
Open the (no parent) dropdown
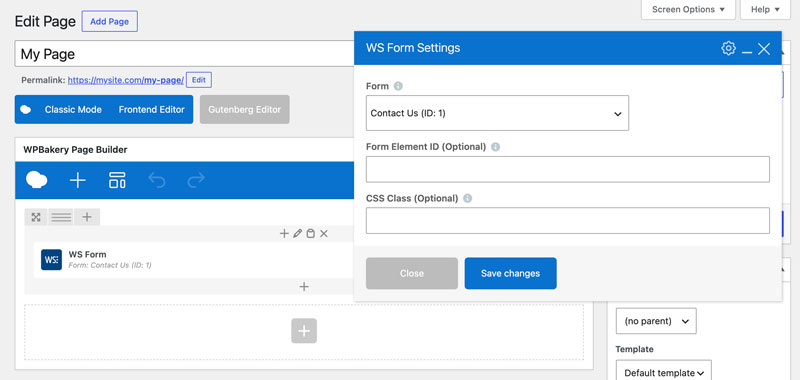click(656, 321)
